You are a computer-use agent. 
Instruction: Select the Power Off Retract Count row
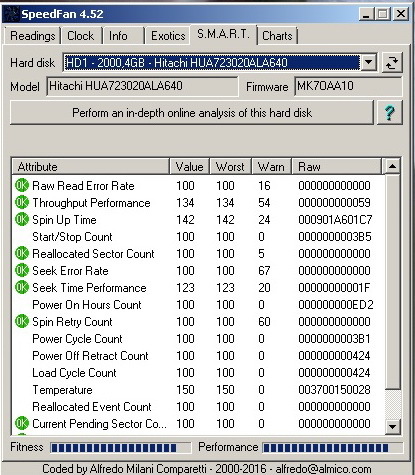[x=198, y=356]
